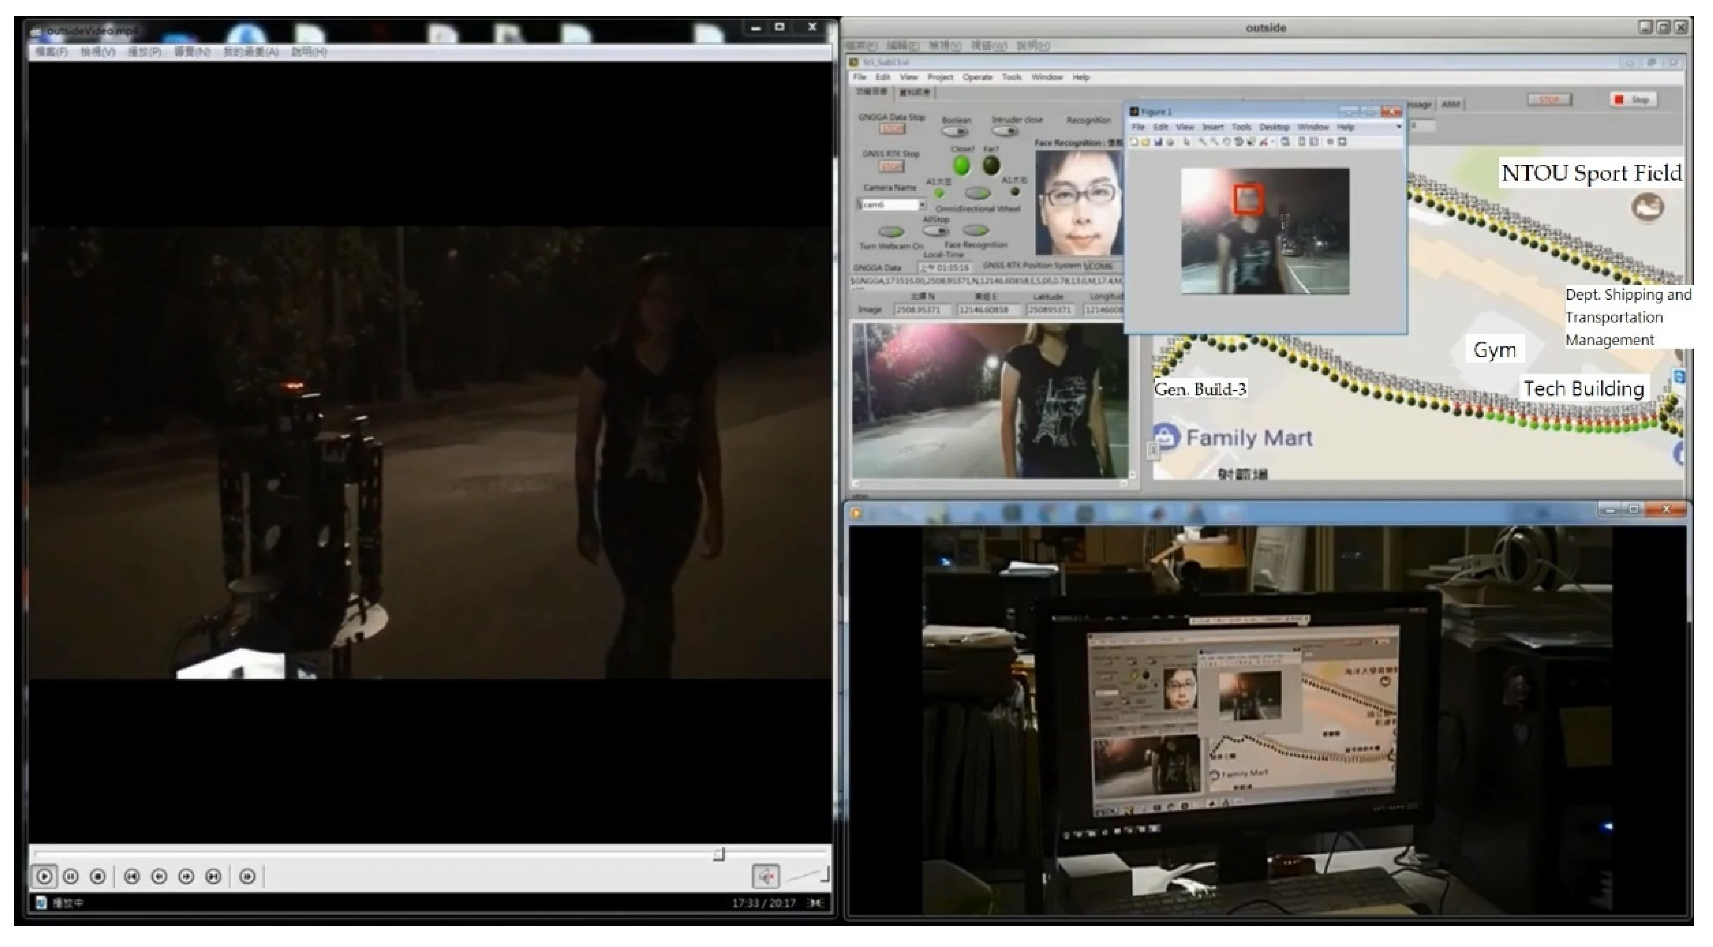Image resolution: width=1713 pixels, height=947 pixels.
Task: Expand the brush tool dropdown arrow in Figure 1
Action: click(x=1274, y=142)
